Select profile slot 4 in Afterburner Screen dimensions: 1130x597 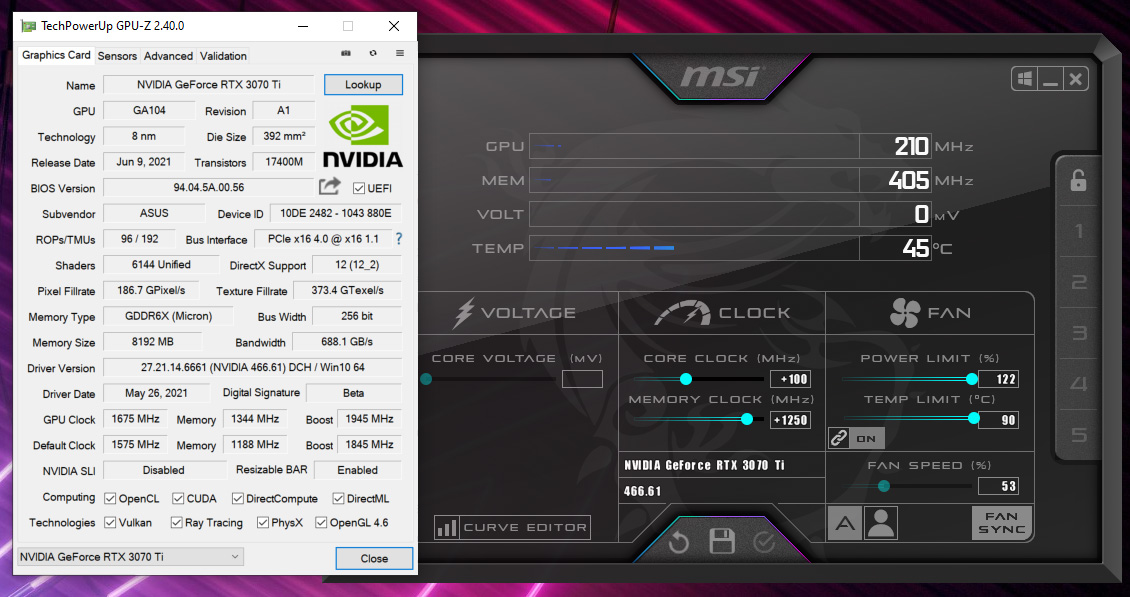1079,384
